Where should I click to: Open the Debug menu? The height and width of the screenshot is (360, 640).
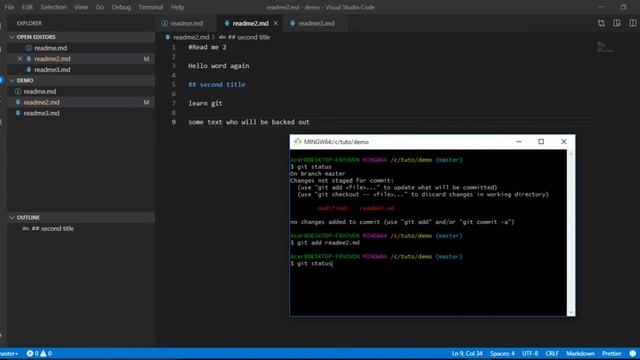(x=121, y=7)
